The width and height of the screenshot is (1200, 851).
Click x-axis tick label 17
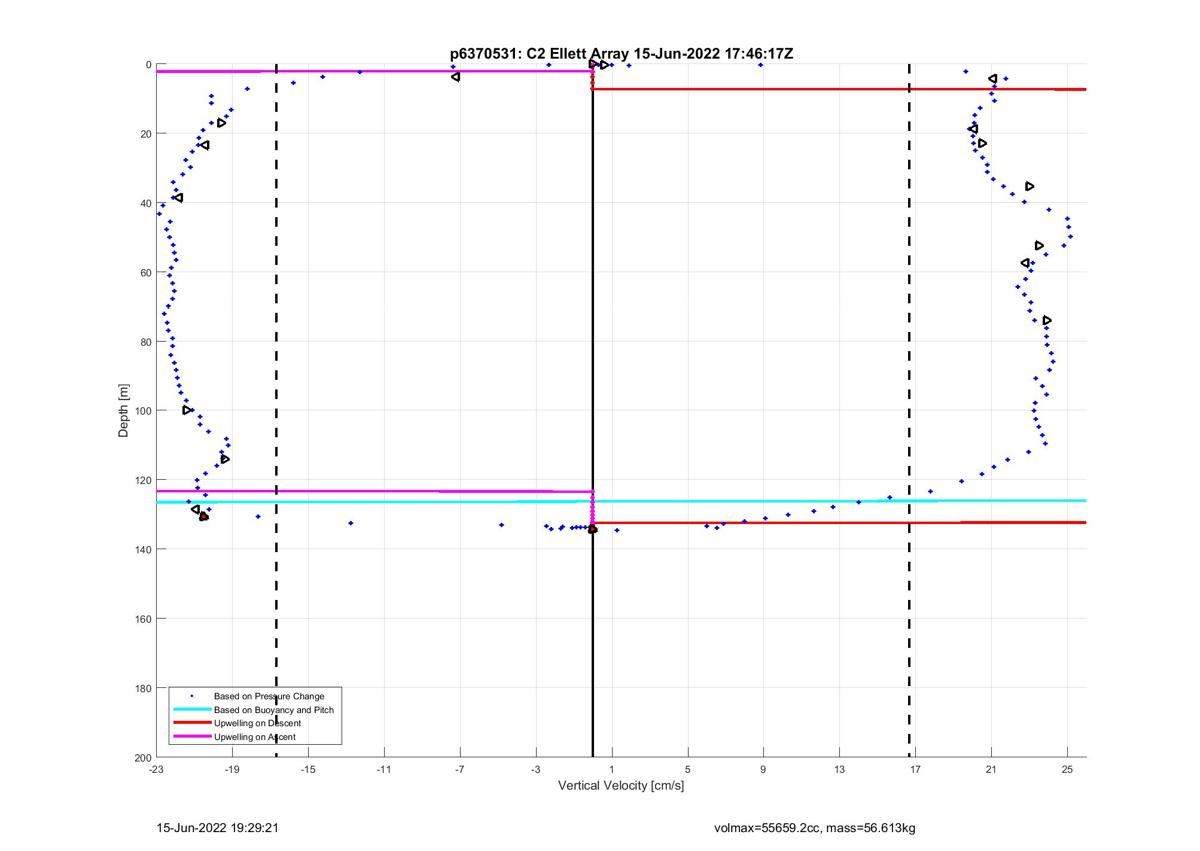[x=915, y=769]
